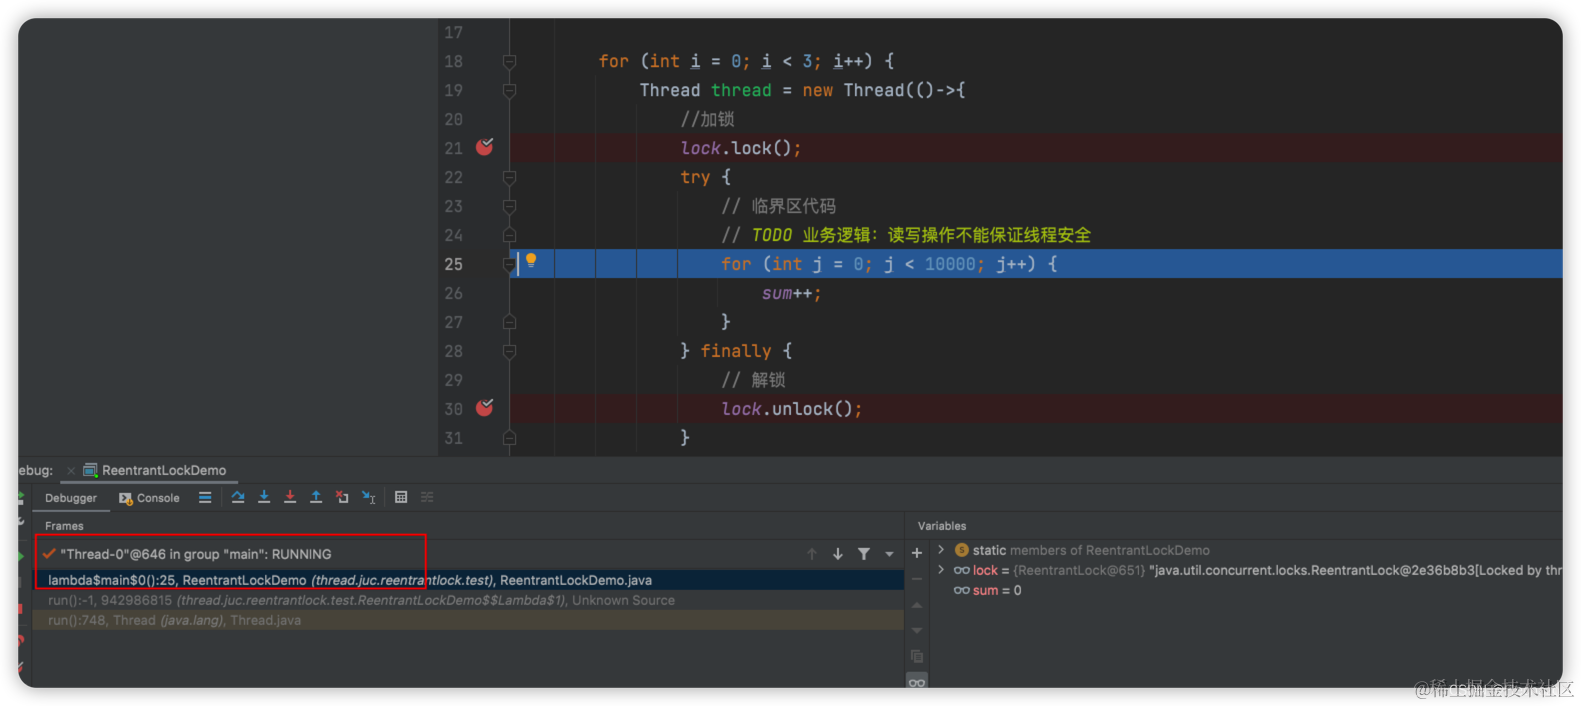Select lambda$main$0():25 stack frame
The width and height of the screenshot is (1581, 706).
tap(470, 580)
